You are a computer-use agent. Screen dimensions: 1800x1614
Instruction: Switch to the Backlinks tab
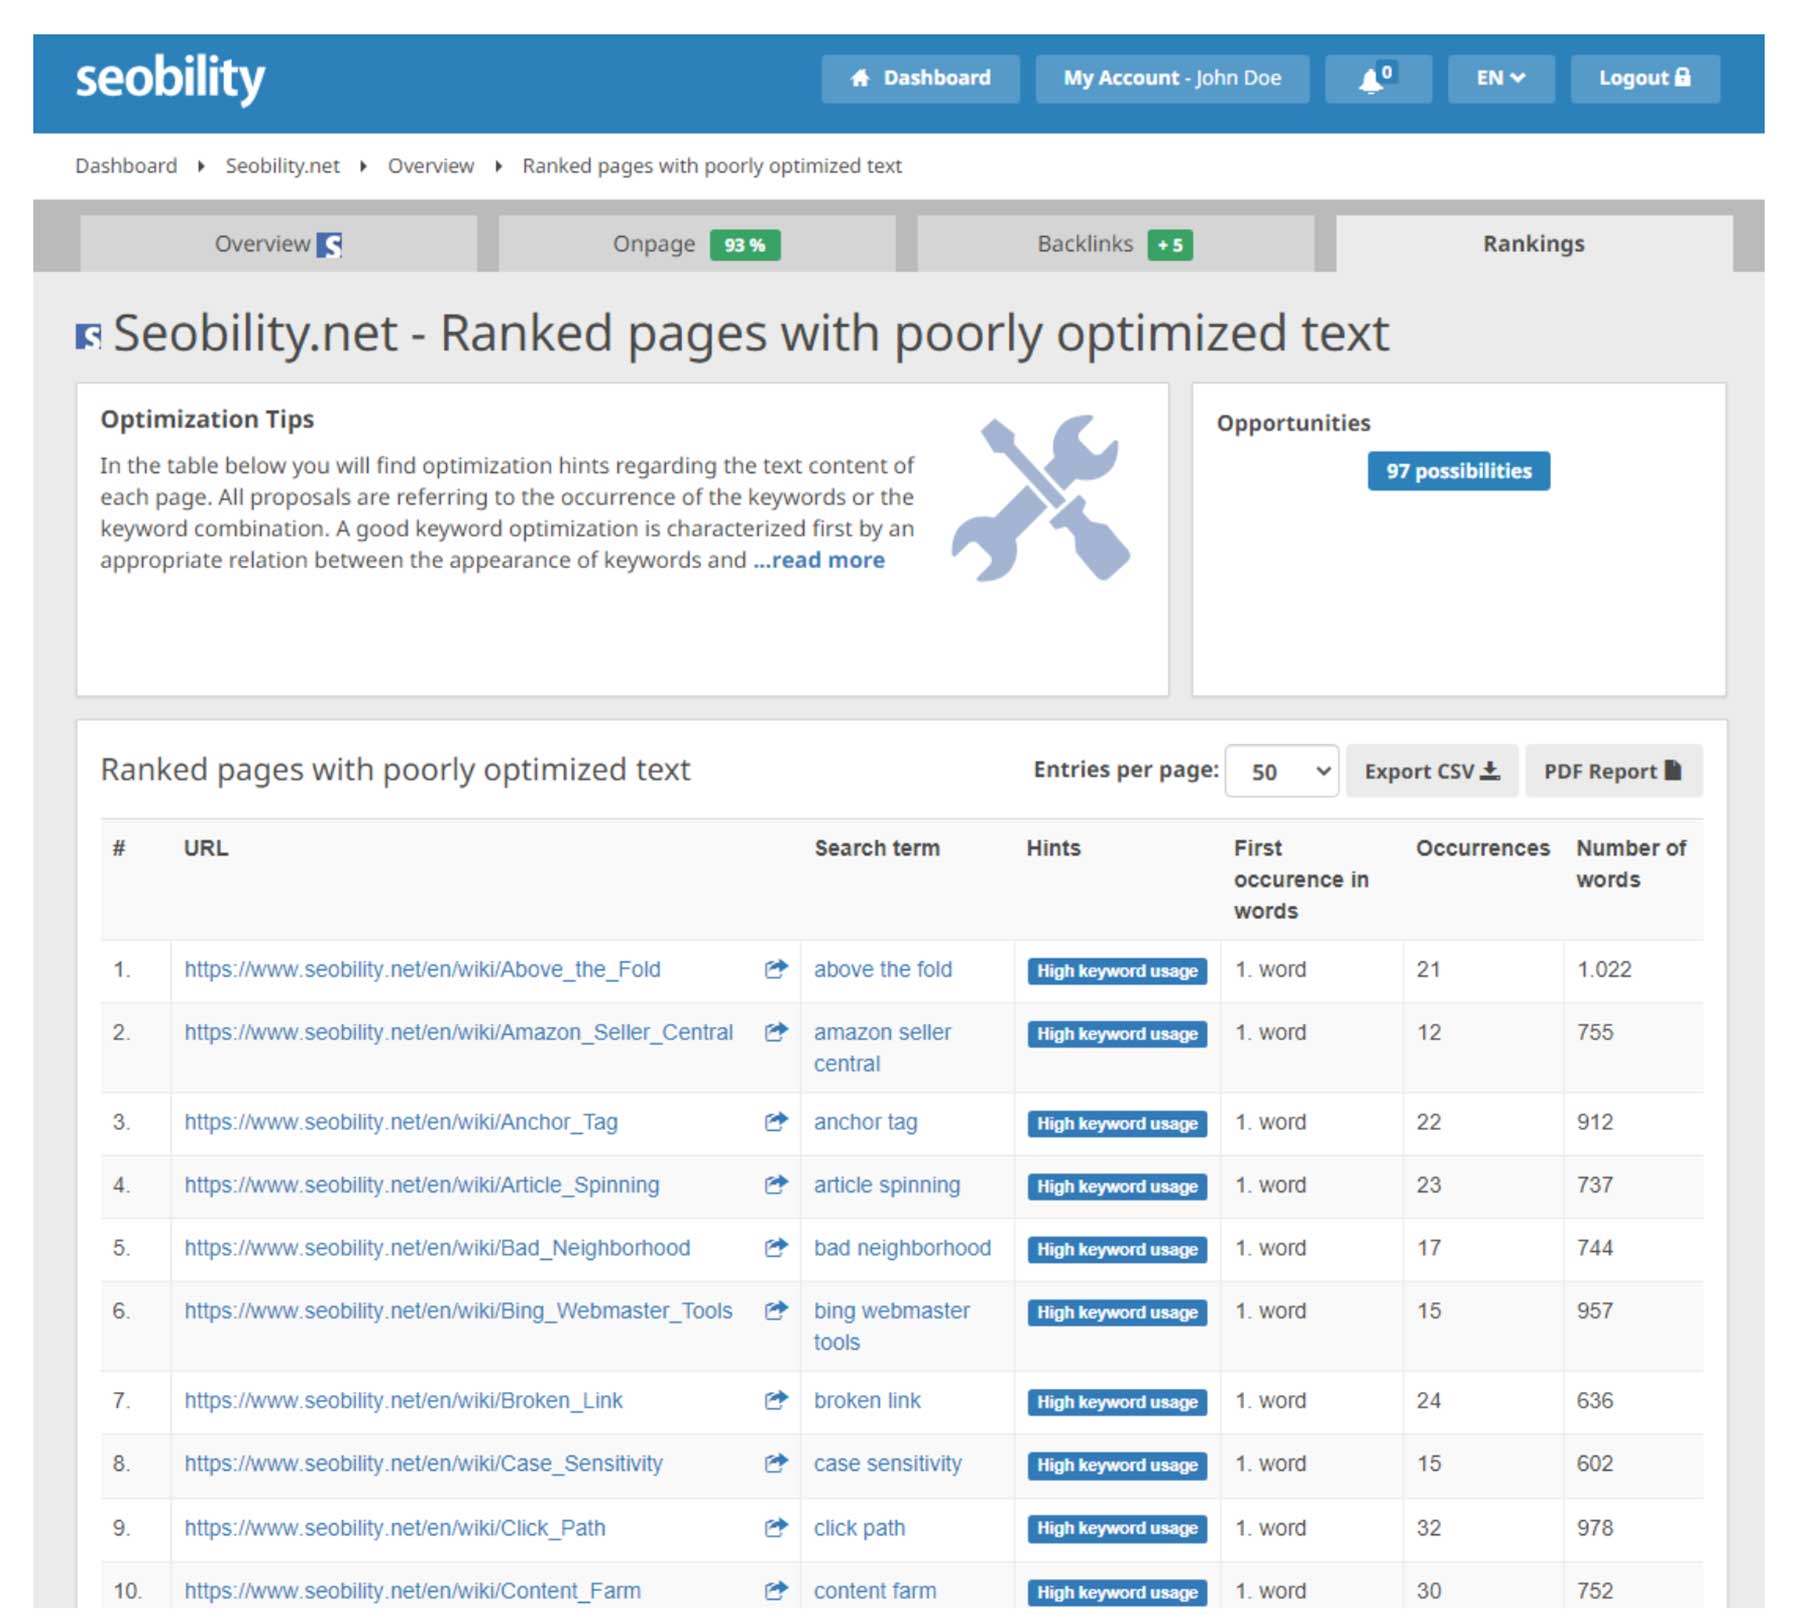pos(1114,244)
